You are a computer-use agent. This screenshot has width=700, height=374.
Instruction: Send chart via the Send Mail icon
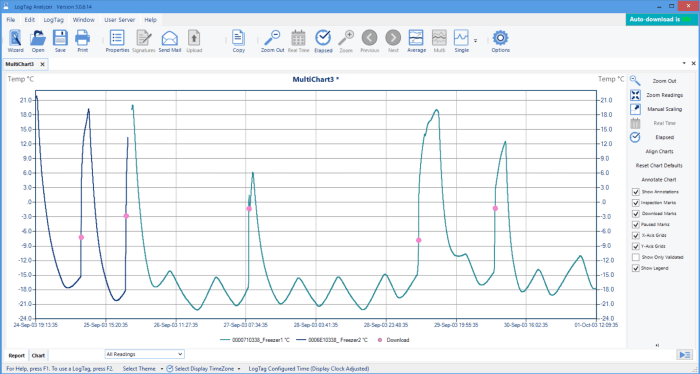[x=170, y=41]
